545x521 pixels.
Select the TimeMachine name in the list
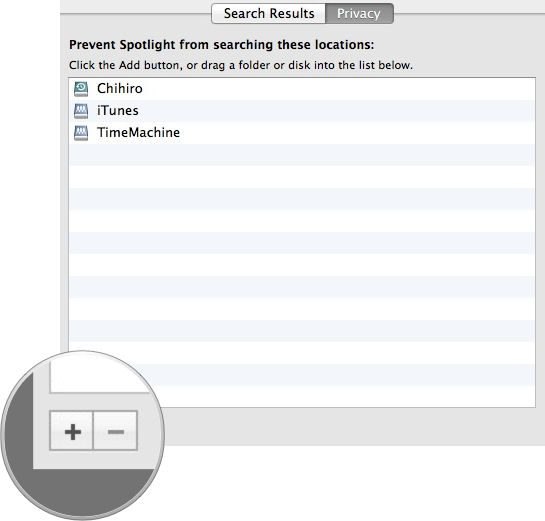click(x=138, y=133)
